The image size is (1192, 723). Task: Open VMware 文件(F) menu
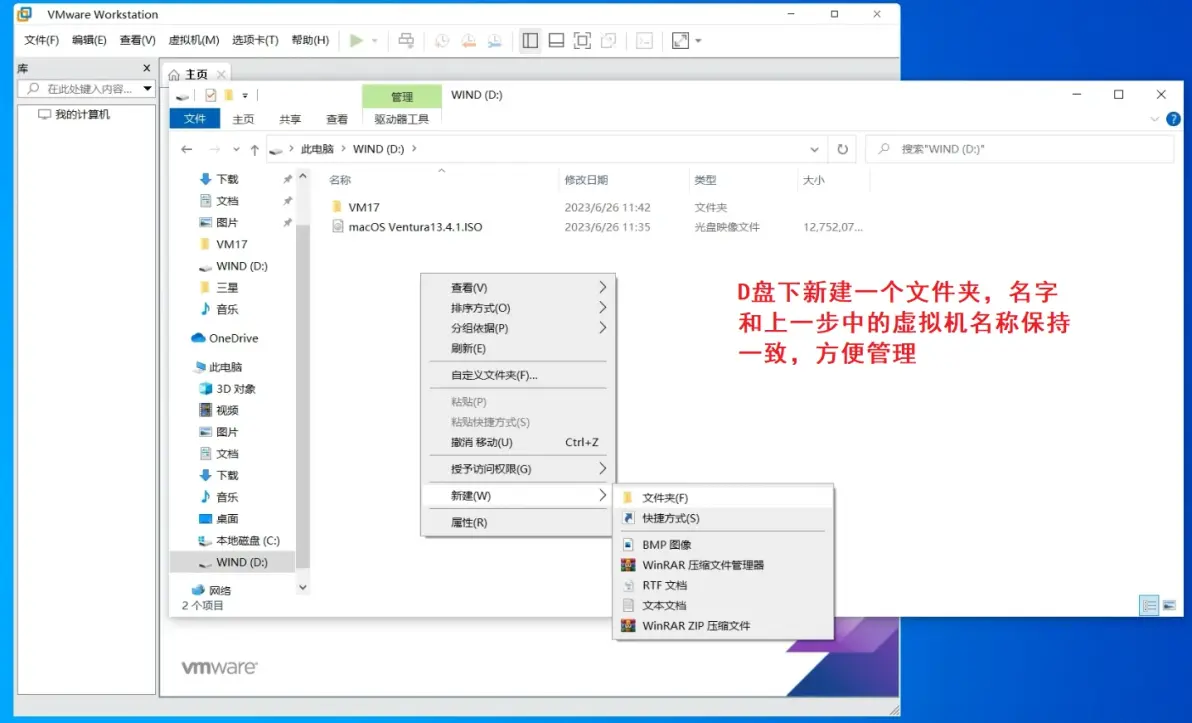click(x=41, y=40)
